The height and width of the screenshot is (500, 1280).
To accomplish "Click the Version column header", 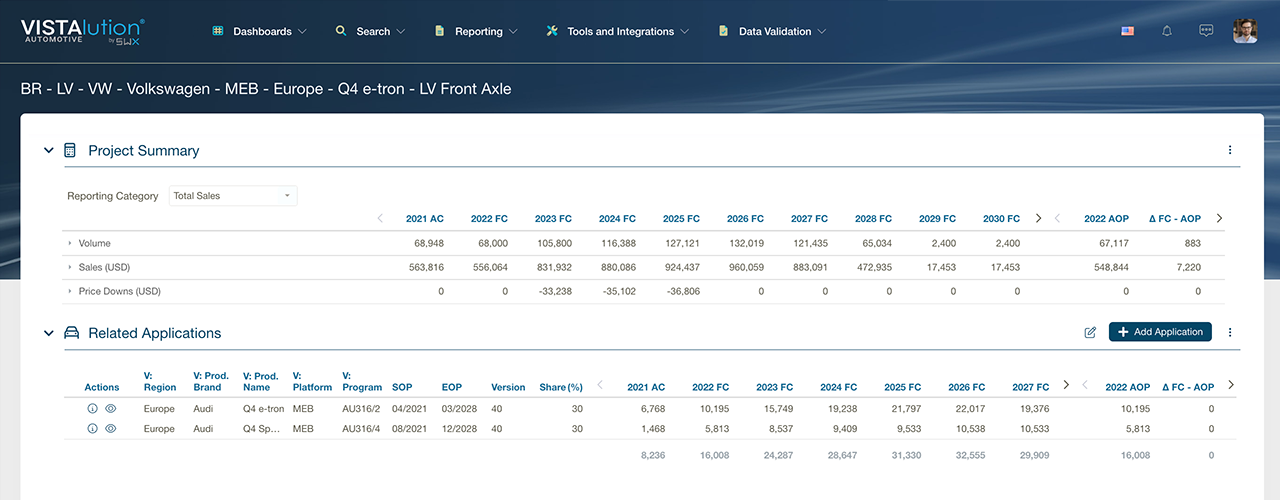I will pos(508,387).
